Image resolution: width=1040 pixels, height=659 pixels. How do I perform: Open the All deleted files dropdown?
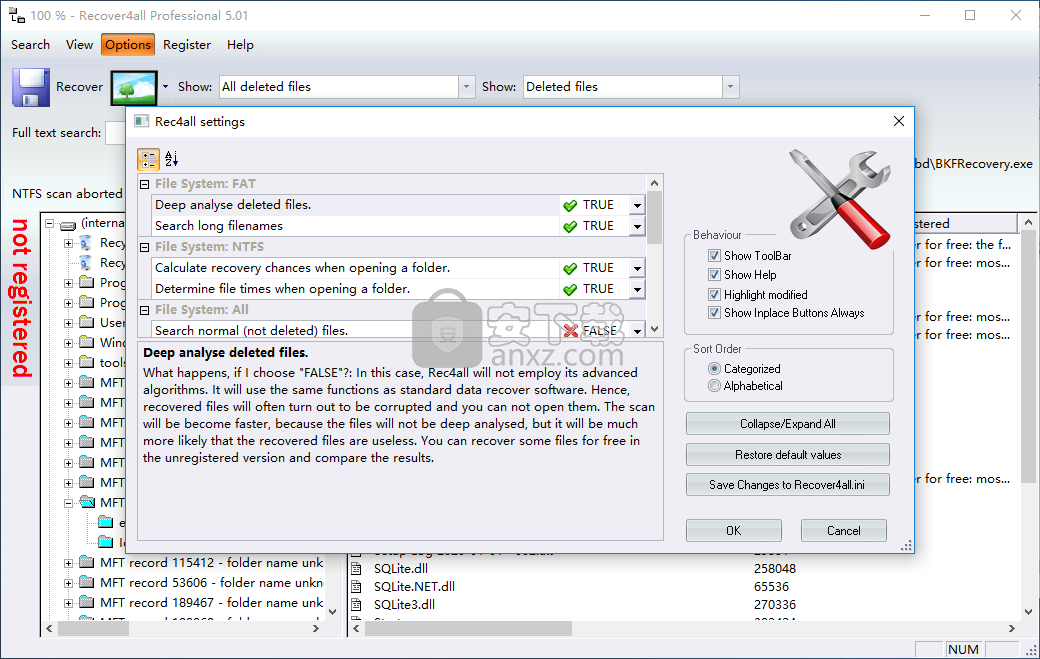click(466, 87)
